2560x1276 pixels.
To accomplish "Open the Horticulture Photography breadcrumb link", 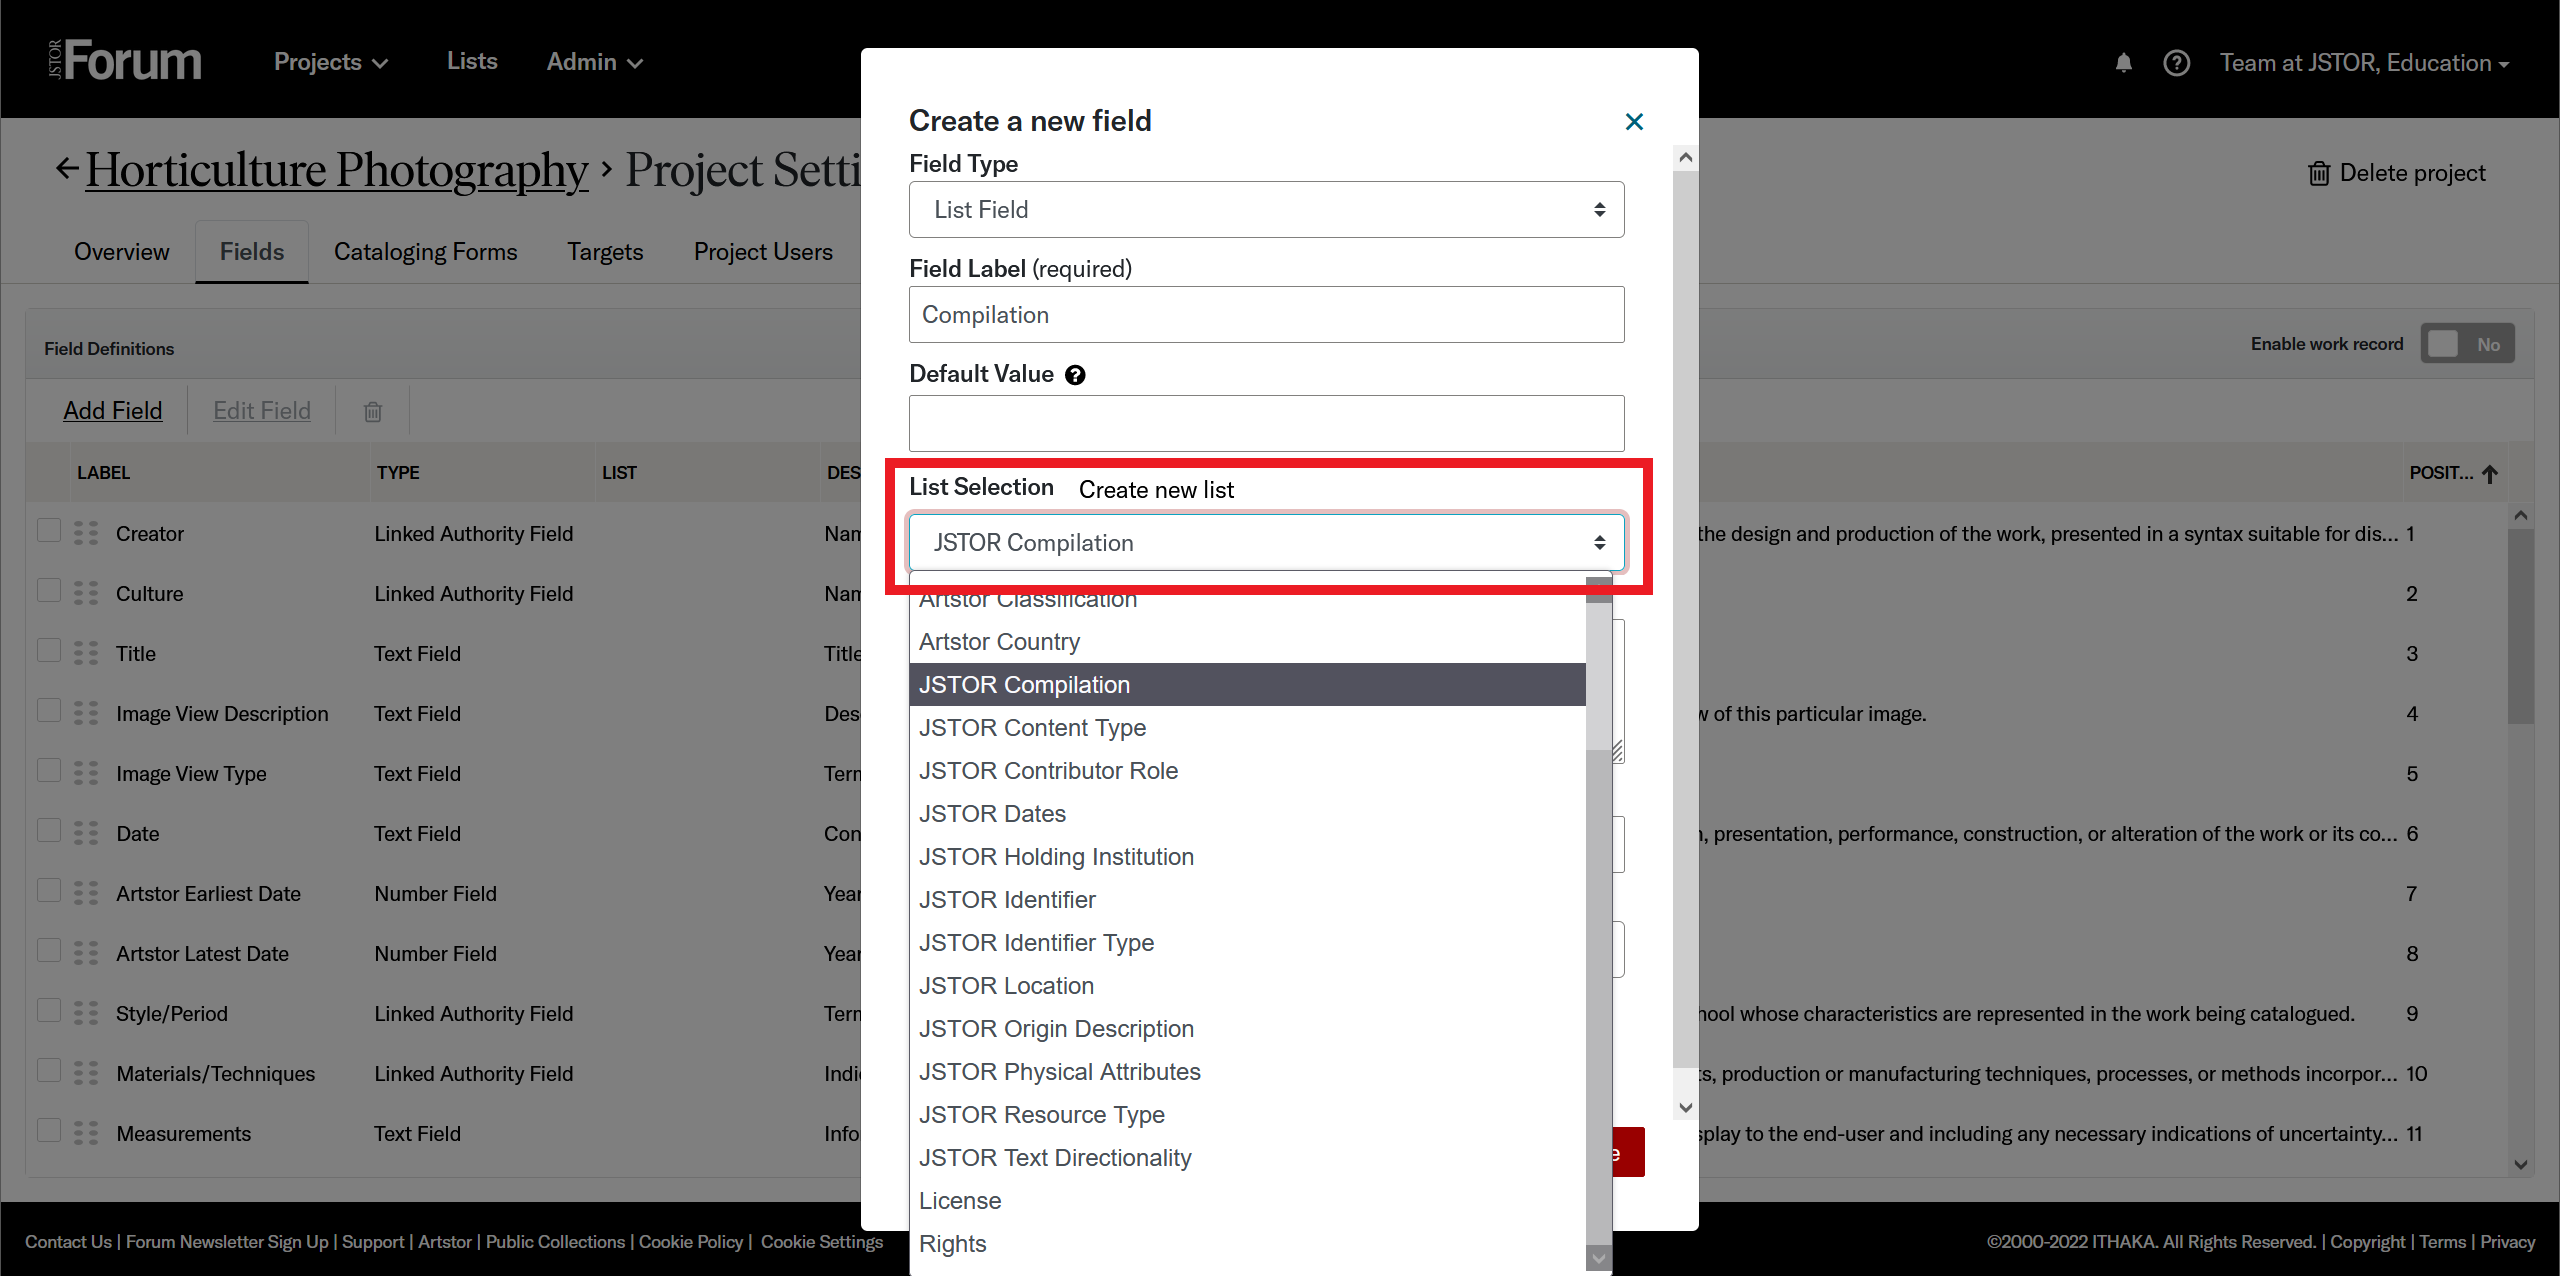I will pyautogui.click(x=336, y=169).
